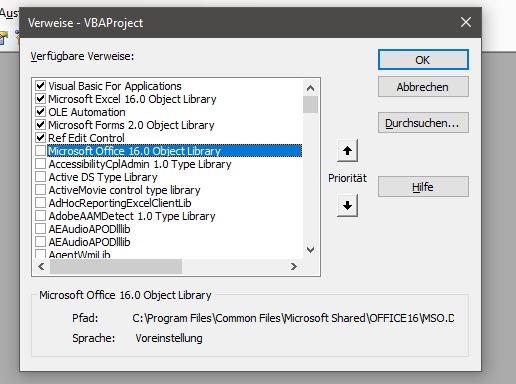Uncheck OLE Automation reference
Viewport: 516px width, 384px height.
40,112
